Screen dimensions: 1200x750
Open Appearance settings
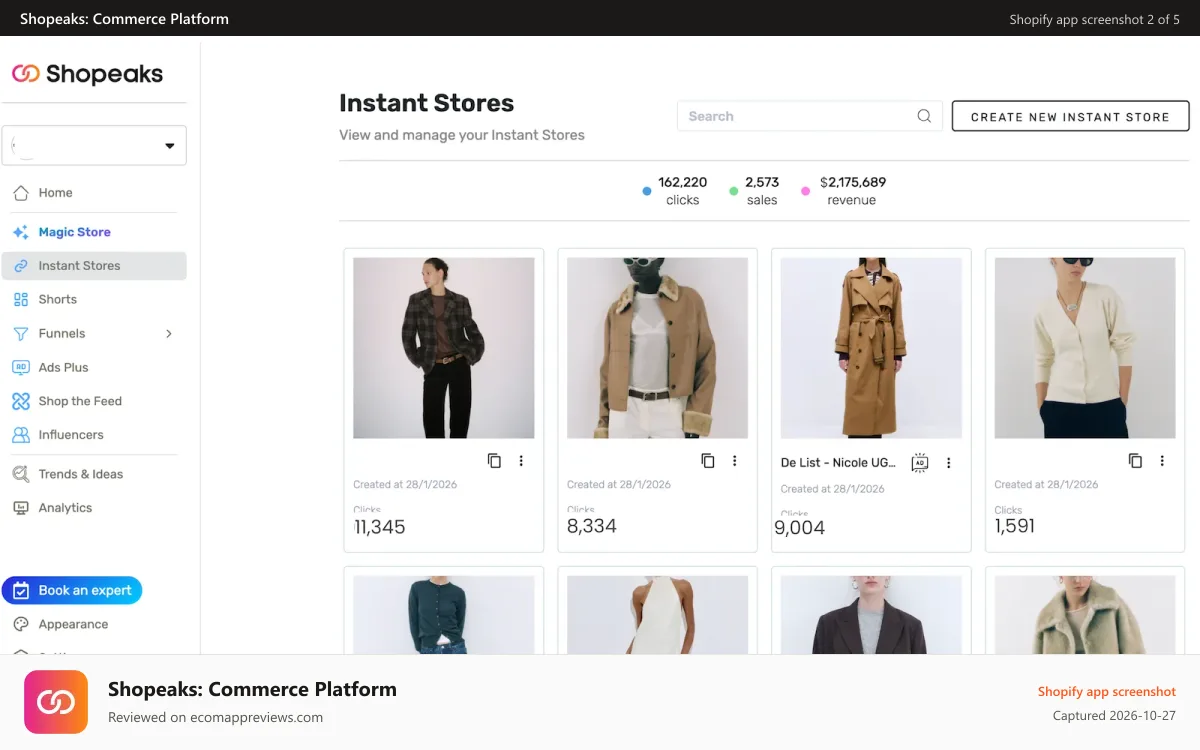point(73,624)
